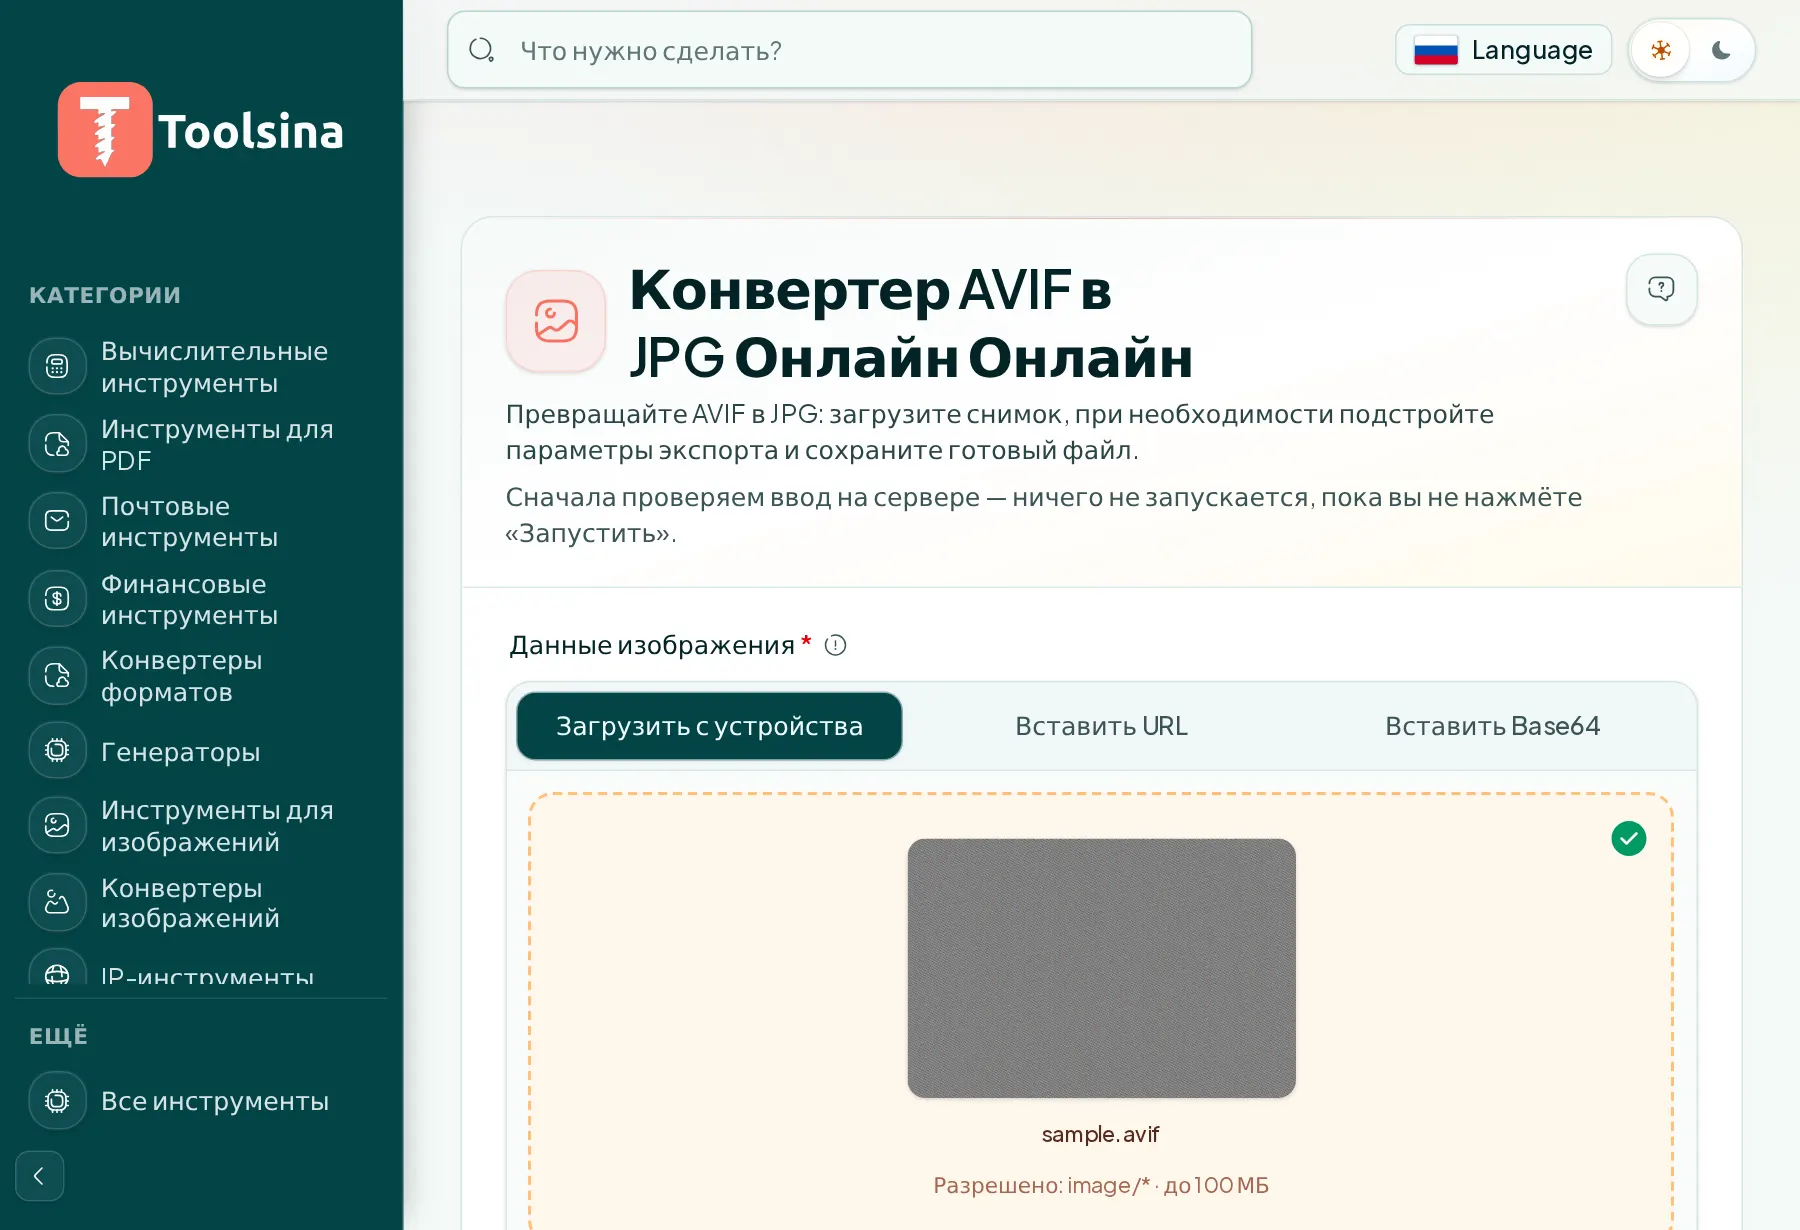Click the «КАТЕГОРИИ» sidebar heading
This screenshot has height=1230, width=1800.
pos(105,296)
